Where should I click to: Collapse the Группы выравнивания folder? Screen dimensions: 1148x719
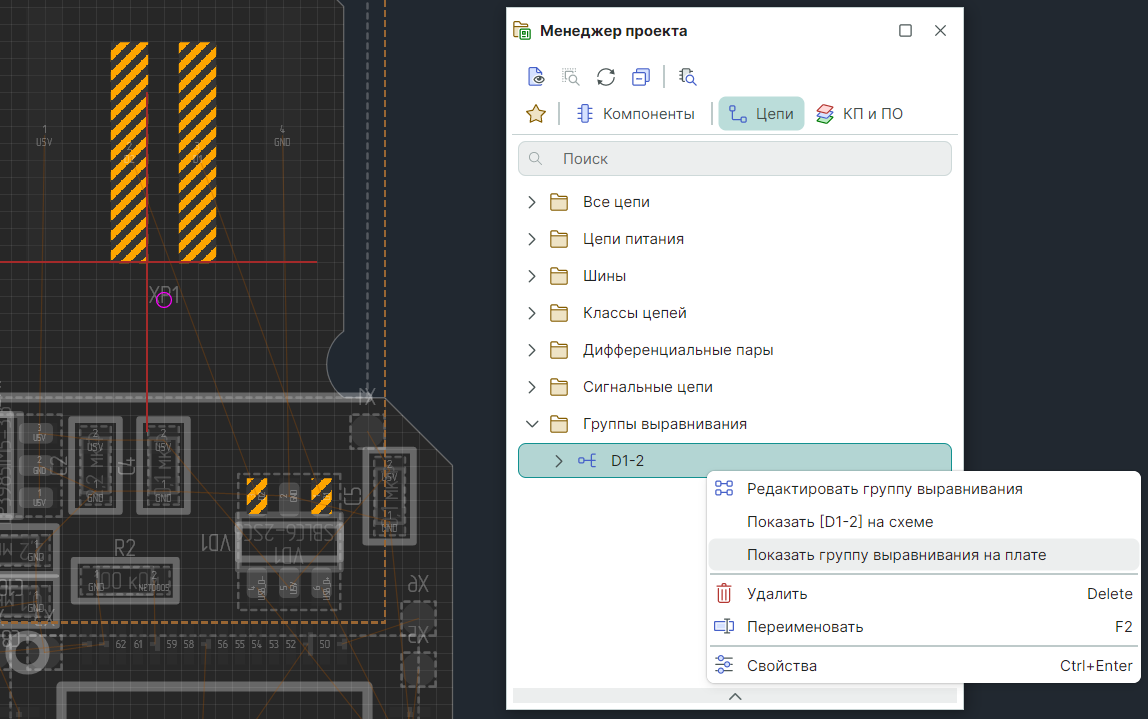coord(532,424)
